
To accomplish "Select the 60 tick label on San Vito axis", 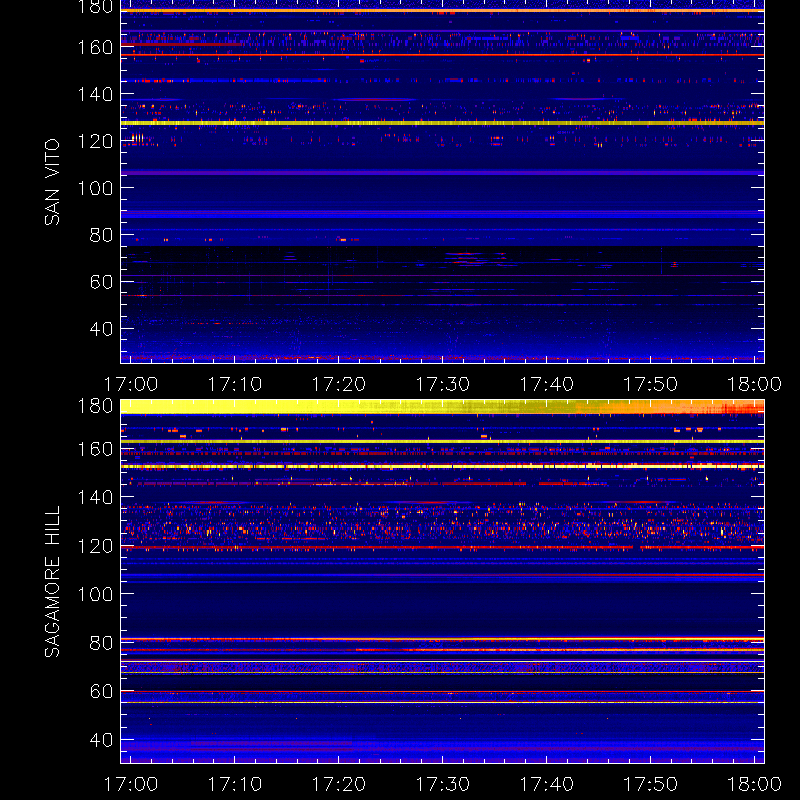I will coord(101,282).
